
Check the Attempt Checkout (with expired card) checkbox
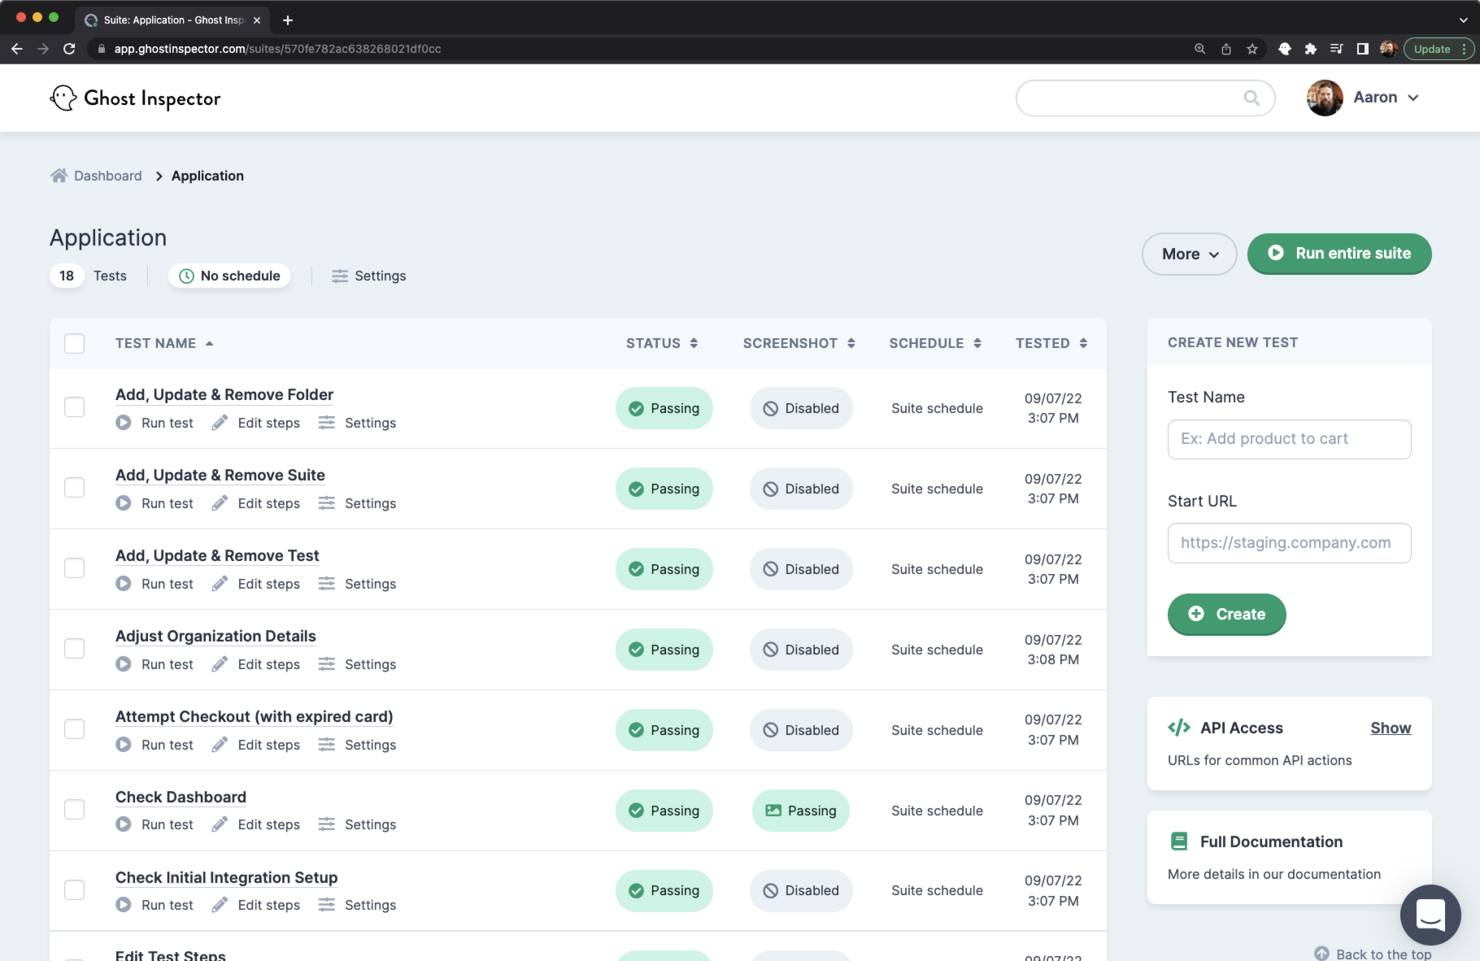point(75,729)
